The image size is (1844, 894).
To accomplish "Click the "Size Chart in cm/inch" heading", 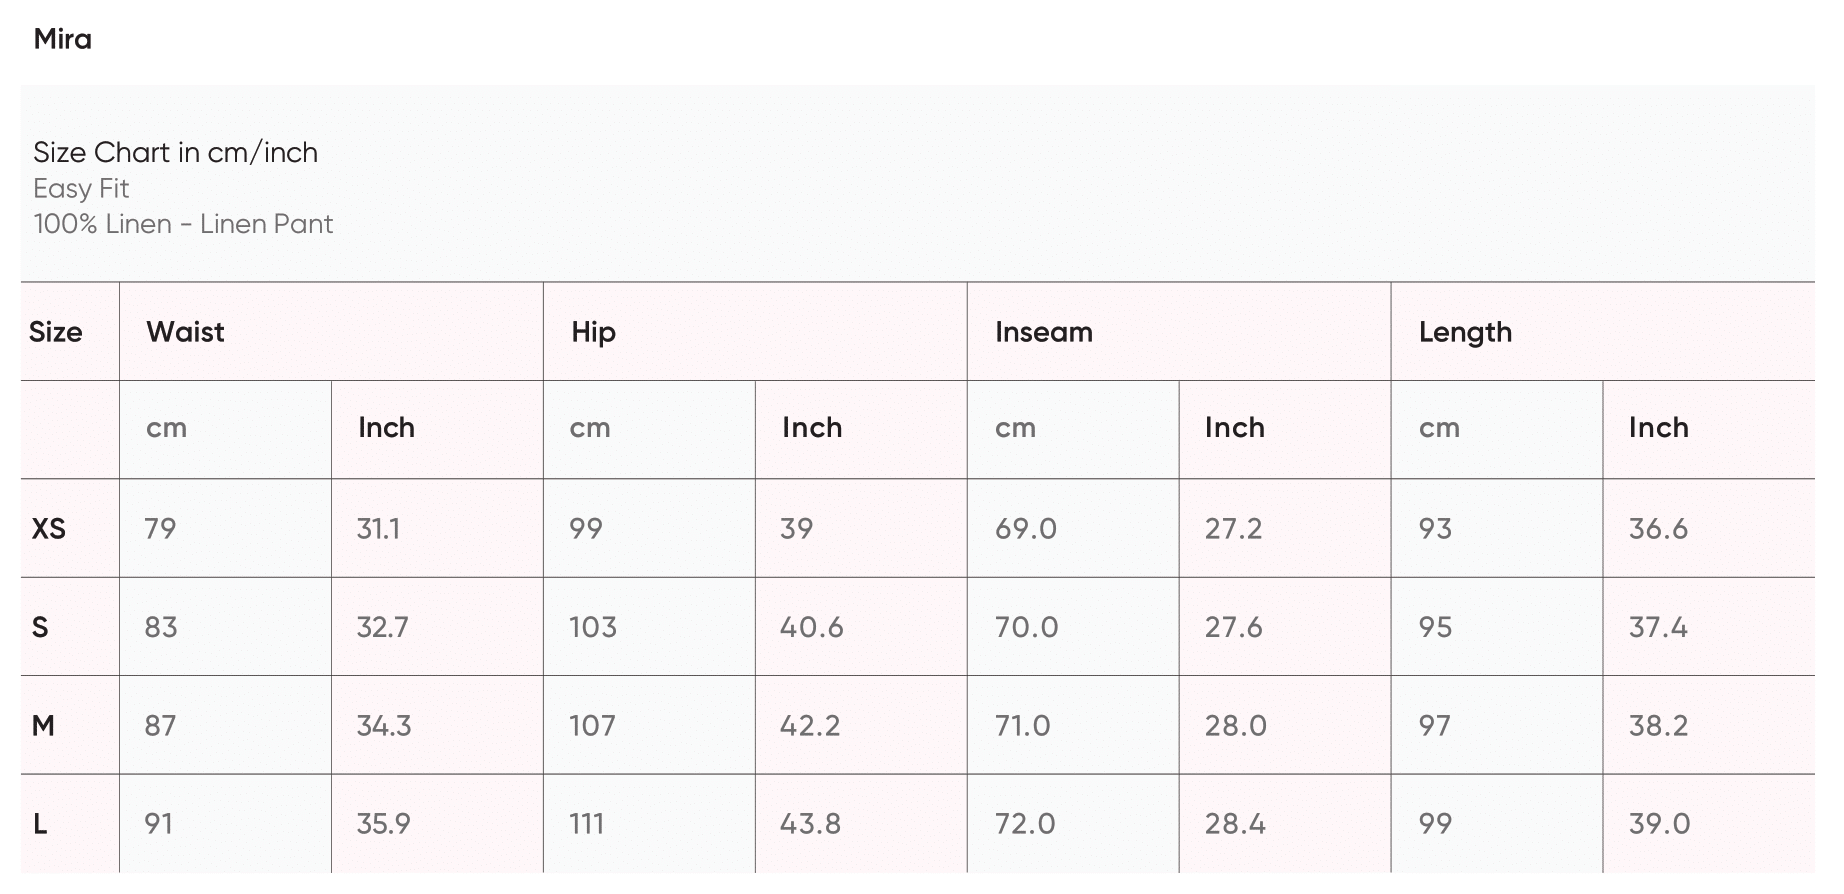I will [x=175, y=152].
